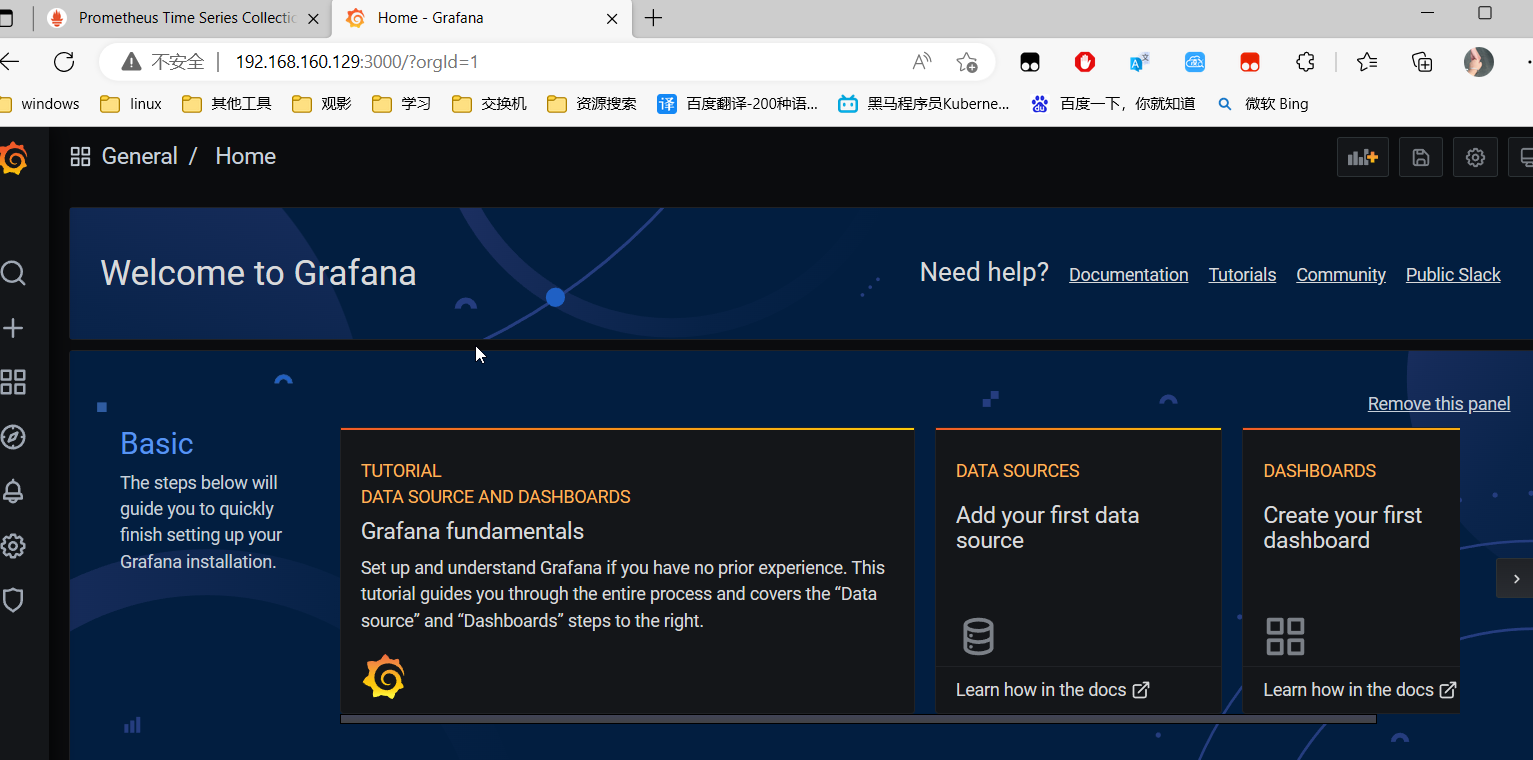1533x760 pixels.
Task: Open the 学习 bookmarks folder
Action: 401,104
